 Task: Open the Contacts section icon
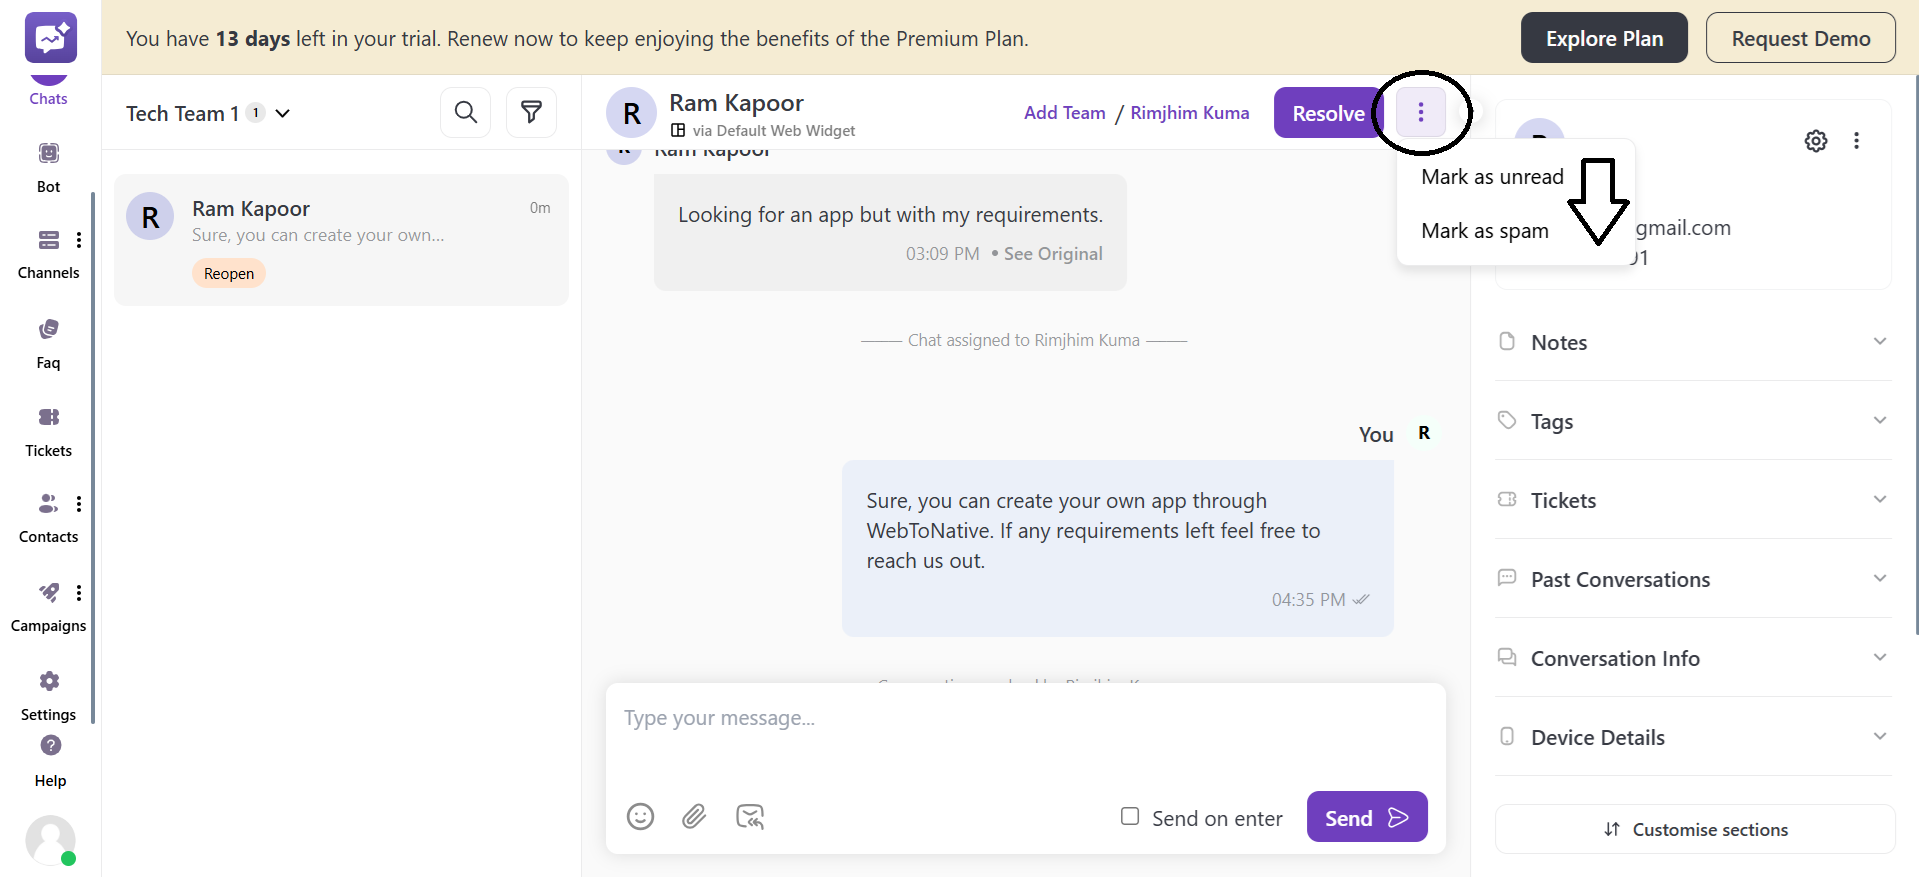tap(49, 503)
